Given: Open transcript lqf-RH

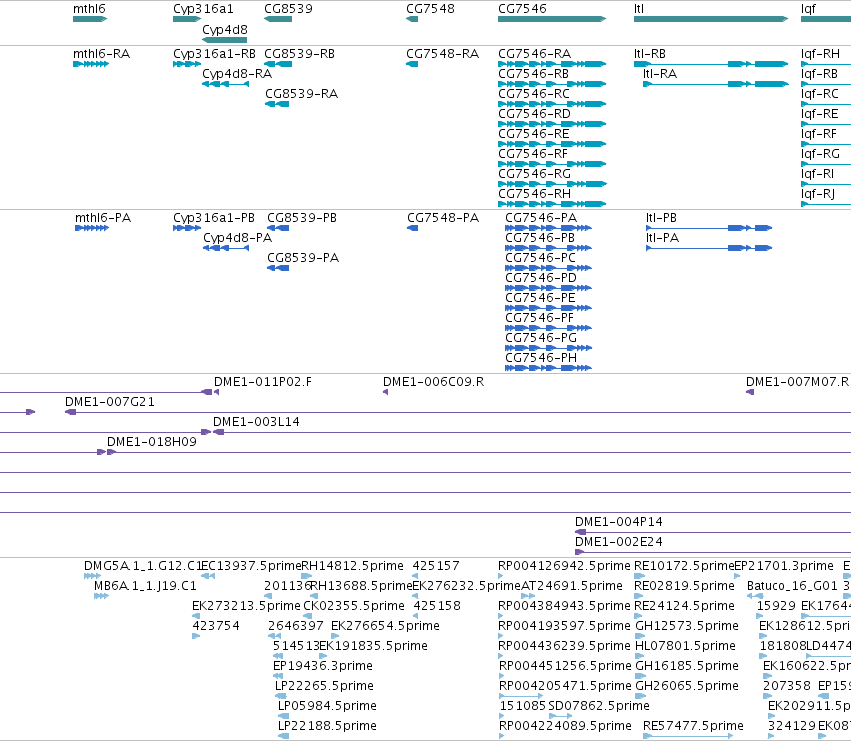Looking at the screenshot, I should pyautogui.click(x=821, y=54).
